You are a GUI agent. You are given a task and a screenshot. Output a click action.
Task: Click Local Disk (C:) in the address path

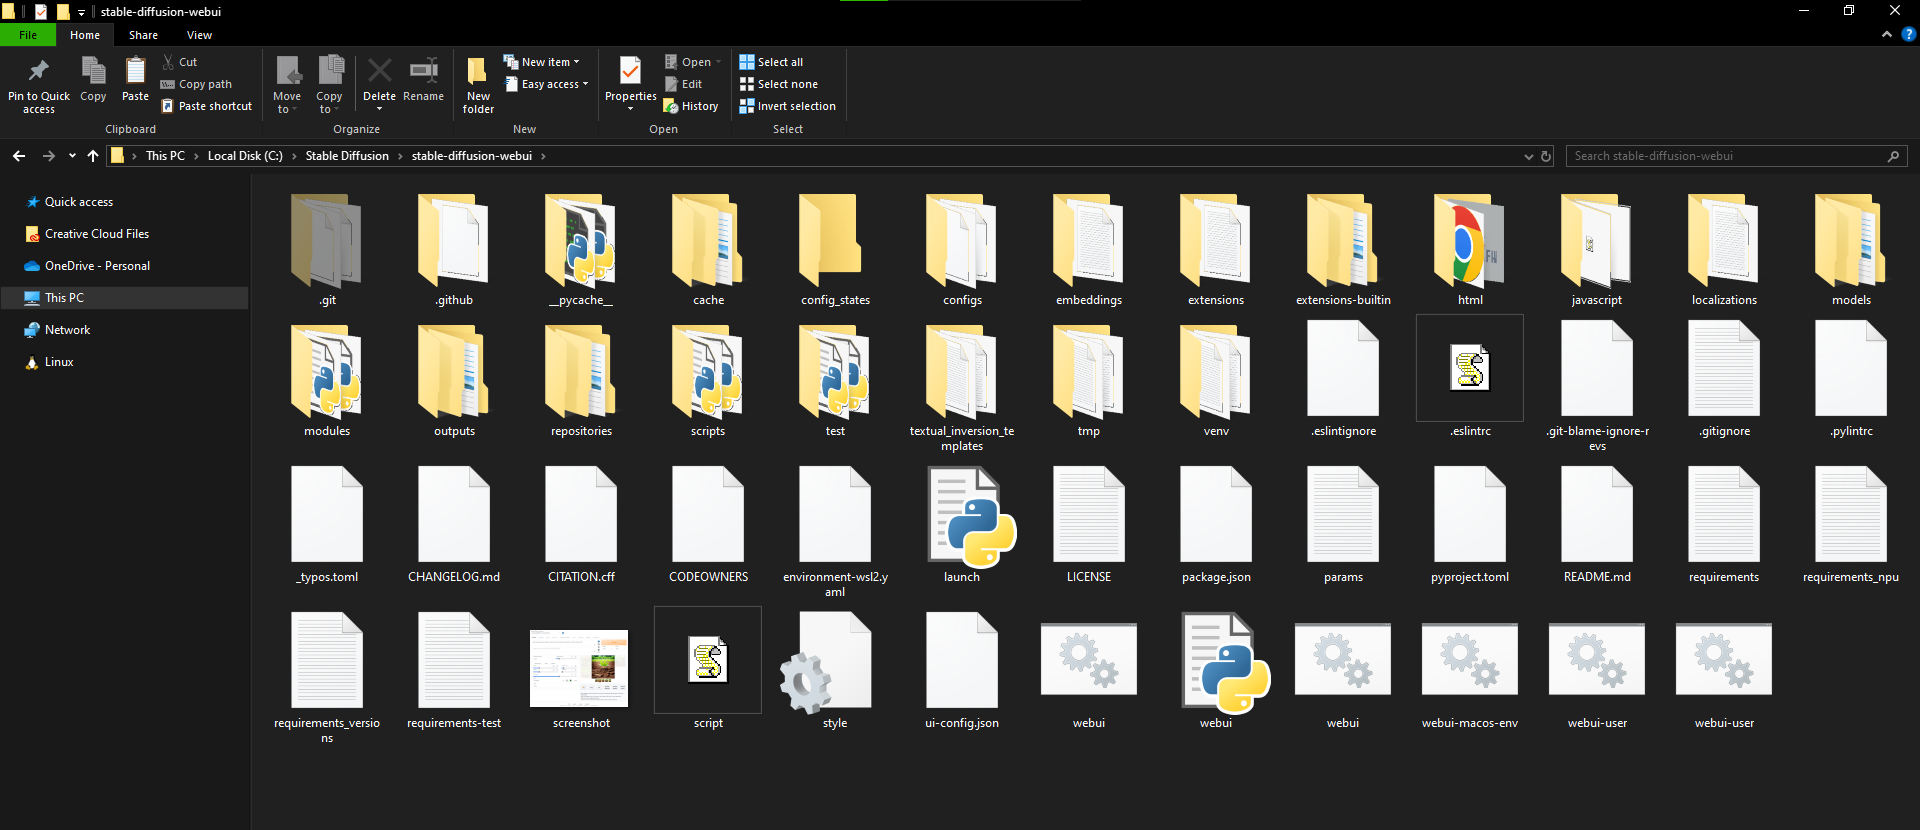pos(245,156)
